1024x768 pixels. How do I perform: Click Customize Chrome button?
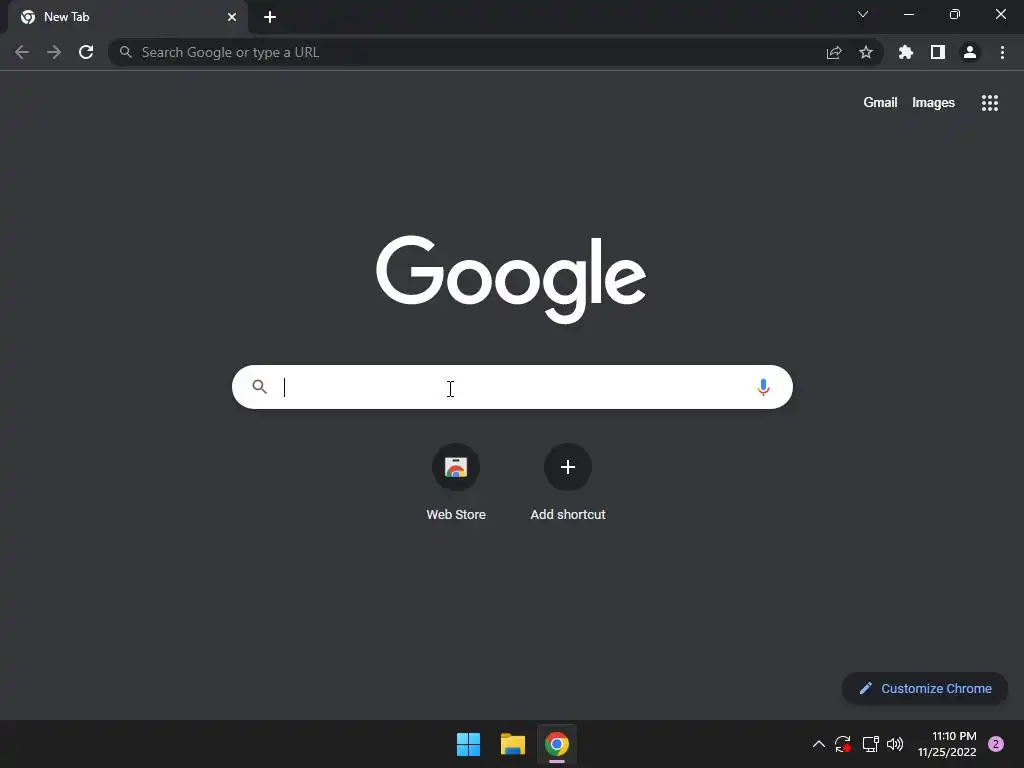click(x=925, y=688)
